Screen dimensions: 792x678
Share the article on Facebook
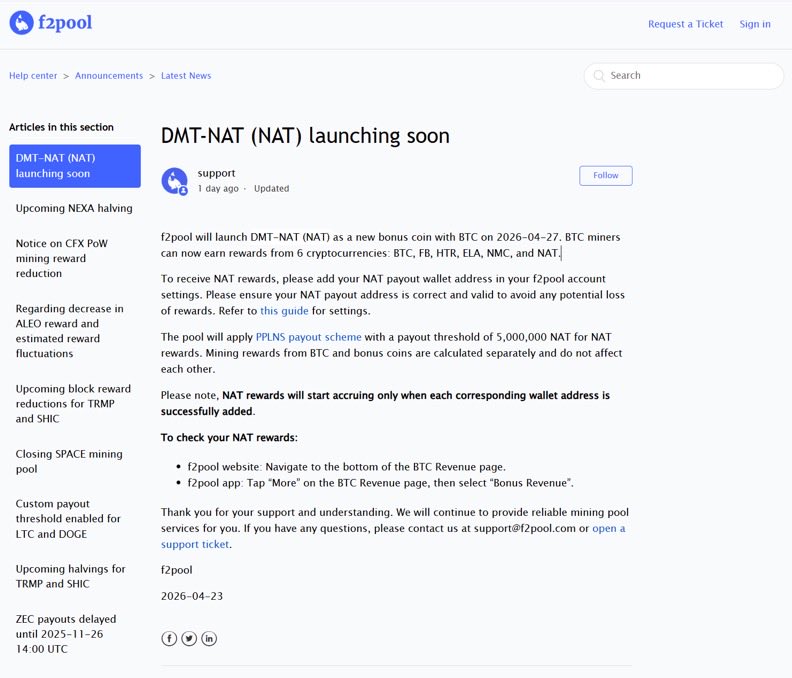[169, 639]
